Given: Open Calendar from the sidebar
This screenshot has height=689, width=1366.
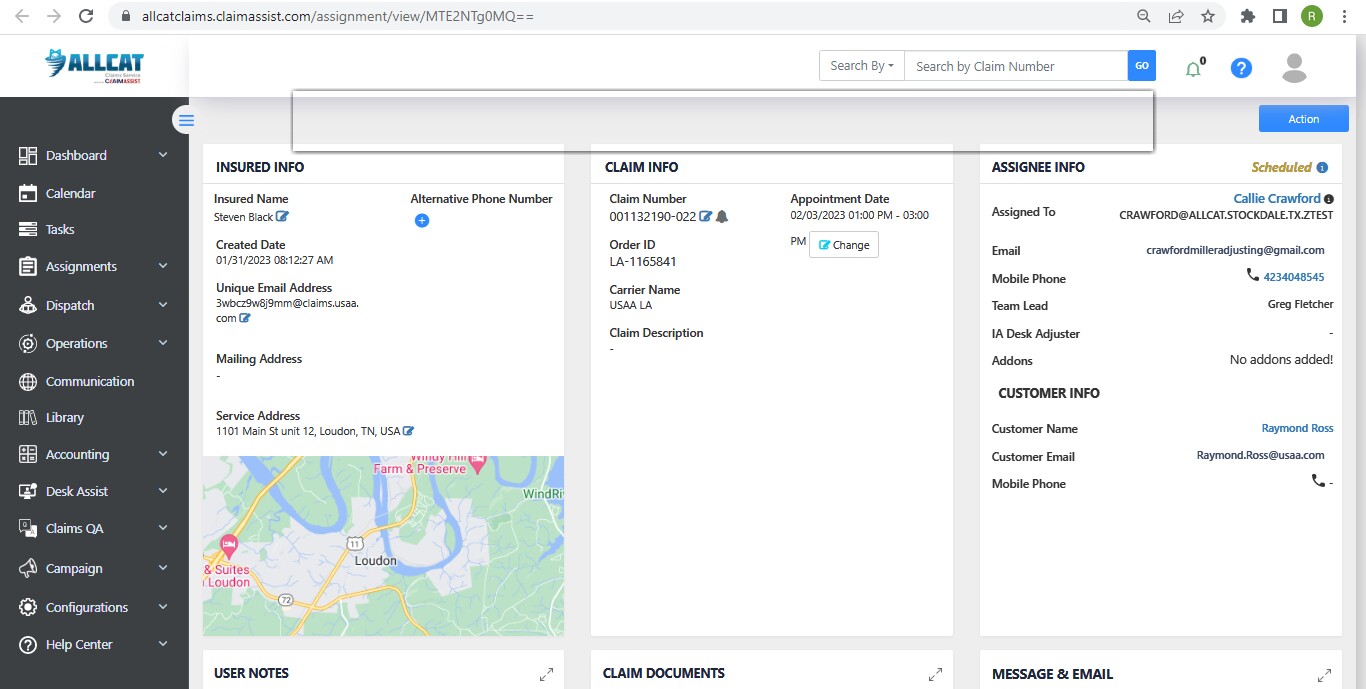Looking at the screenshot, I should pyautogui.click(x=70, y=193).
